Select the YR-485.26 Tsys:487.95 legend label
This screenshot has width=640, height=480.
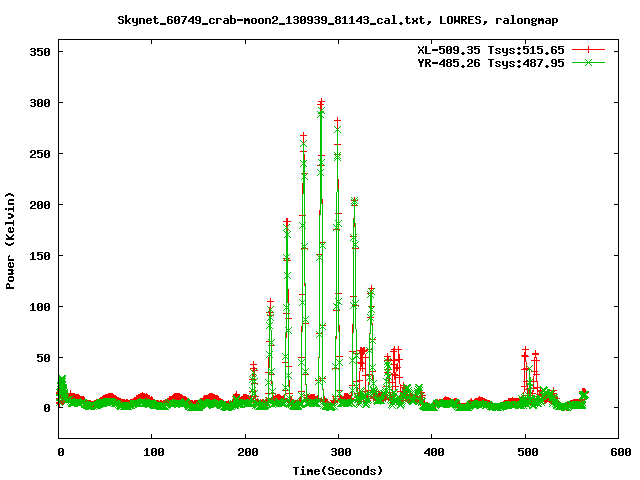tap(491, 63)
